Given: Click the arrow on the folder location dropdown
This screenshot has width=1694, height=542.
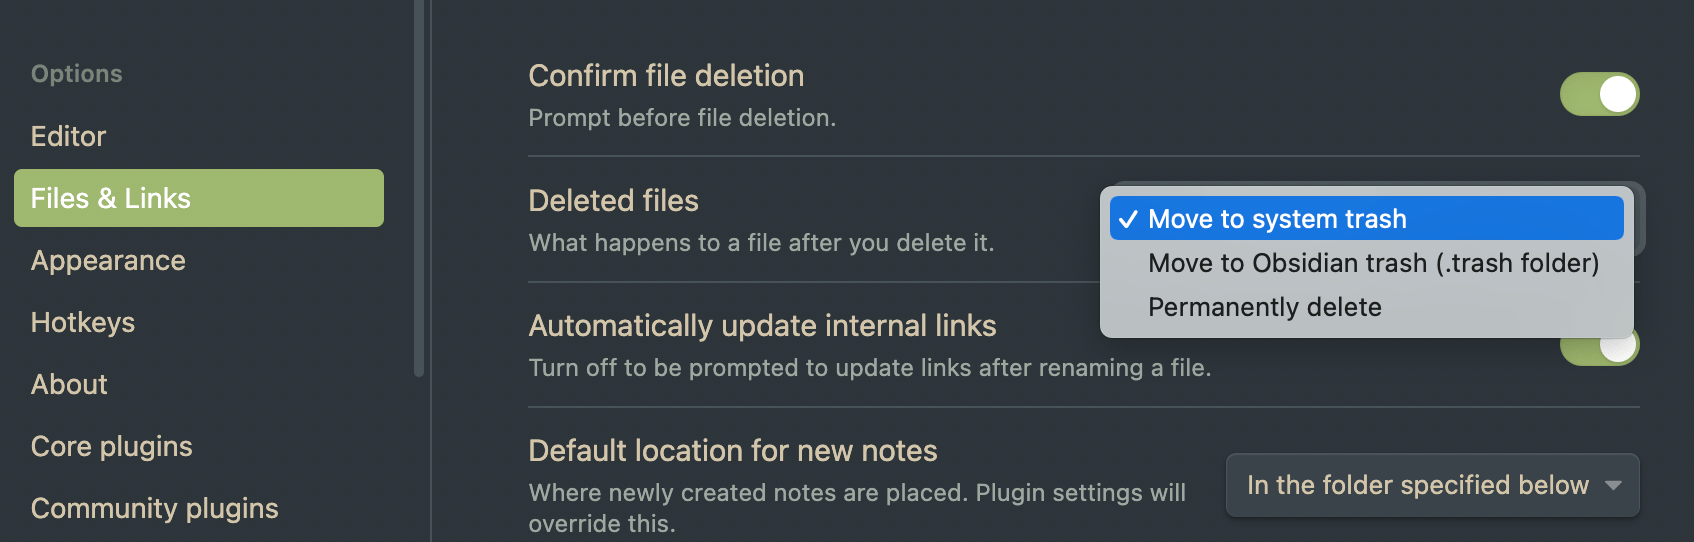Looking at the screenshot, I should pyautogui.click(x=1613, y=485).
